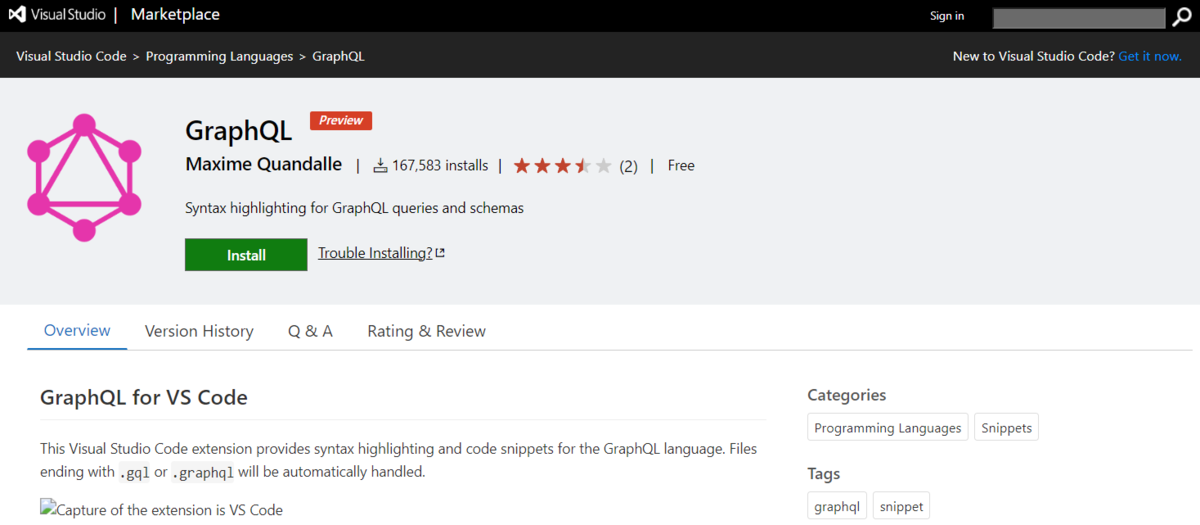1200x525 pixels.
Task: Select Programming Languages category tag
Action: (x=888, y=428)
